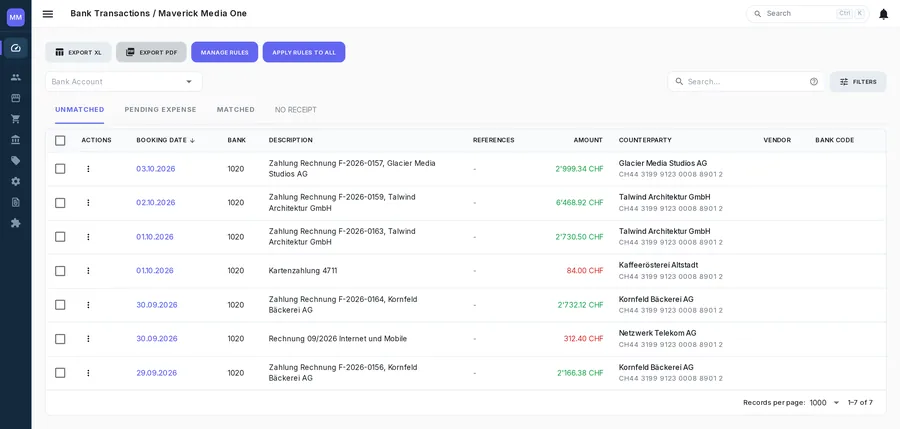The width and height of the screenshot is (900, 429).
Task: Open actions menu for Kartenzahlung 4711 row
Action: coord(88,270)
